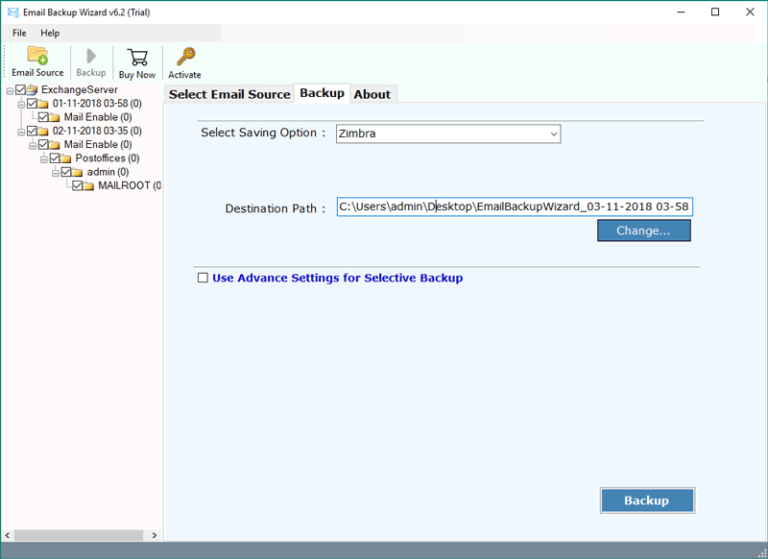Viewport: 768px width, 559px height.
Task: Click inside the Destination Path field
Action: pyautogui.click(x=514, y=207)
